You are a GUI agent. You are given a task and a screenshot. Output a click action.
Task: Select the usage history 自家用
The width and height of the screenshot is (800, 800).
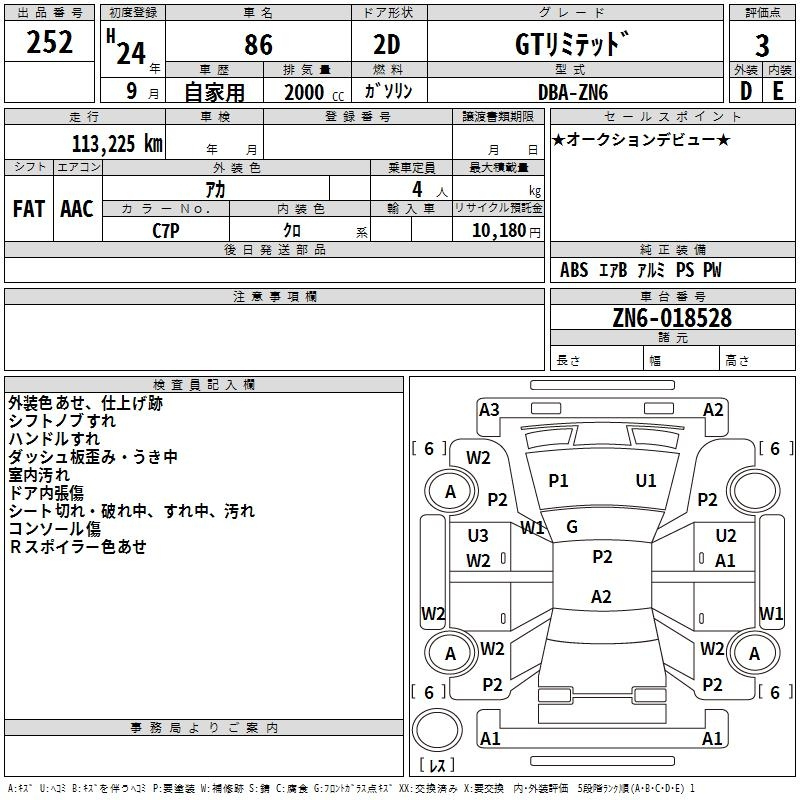click(x=214, y=92)
